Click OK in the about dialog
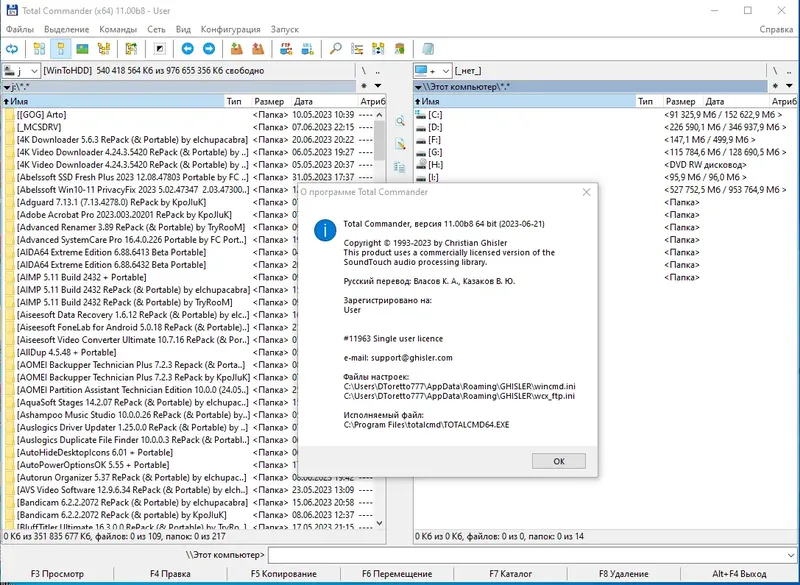The image size is (800, 585). coord(559,461)
